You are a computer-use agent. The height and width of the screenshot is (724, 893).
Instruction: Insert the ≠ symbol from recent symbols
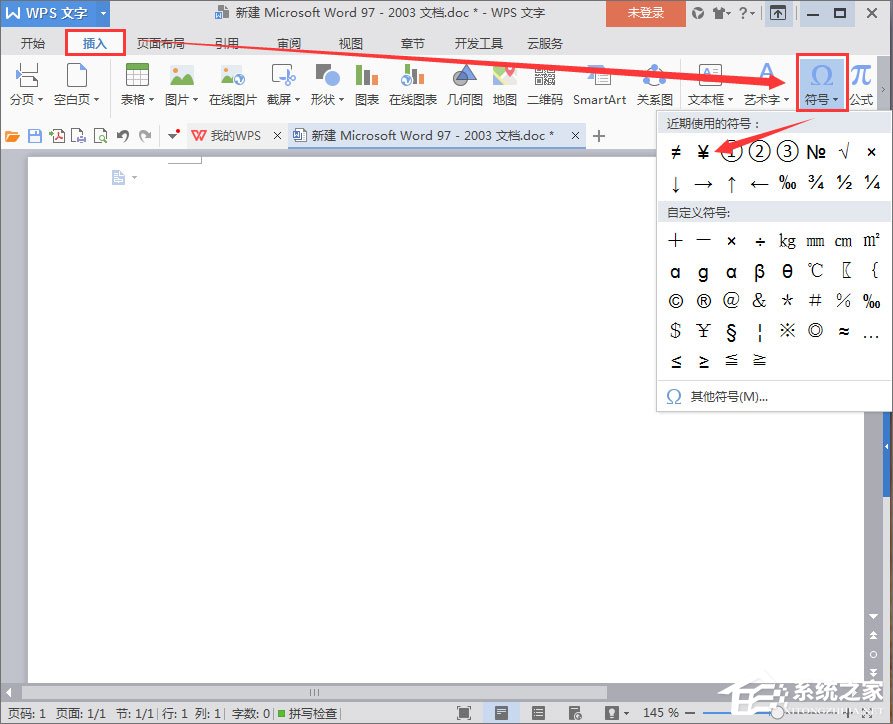coord(675,152)
